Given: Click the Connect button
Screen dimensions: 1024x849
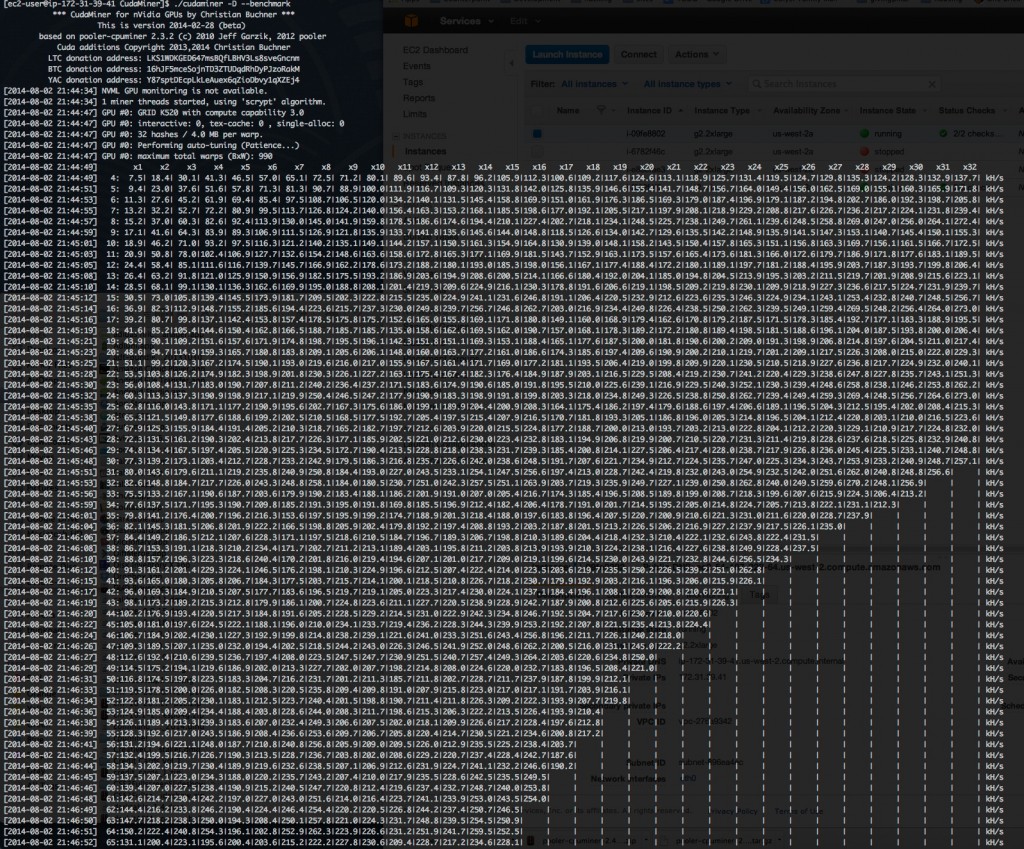Looking at the screenshot, I should (639, 55).
